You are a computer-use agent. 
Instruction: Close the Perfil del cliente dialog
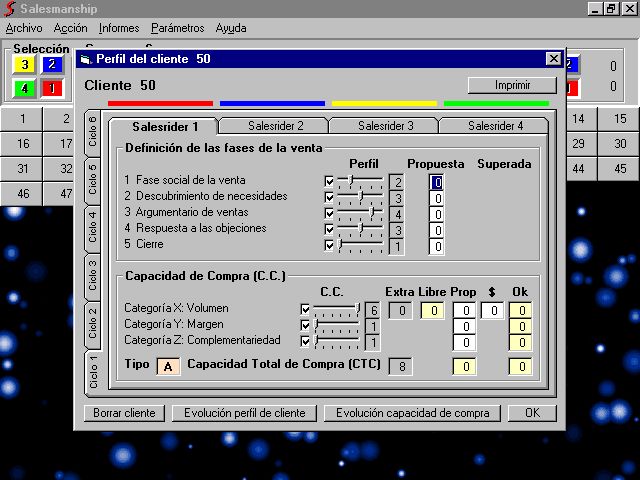pyautogui.click(x=553, y=59)
